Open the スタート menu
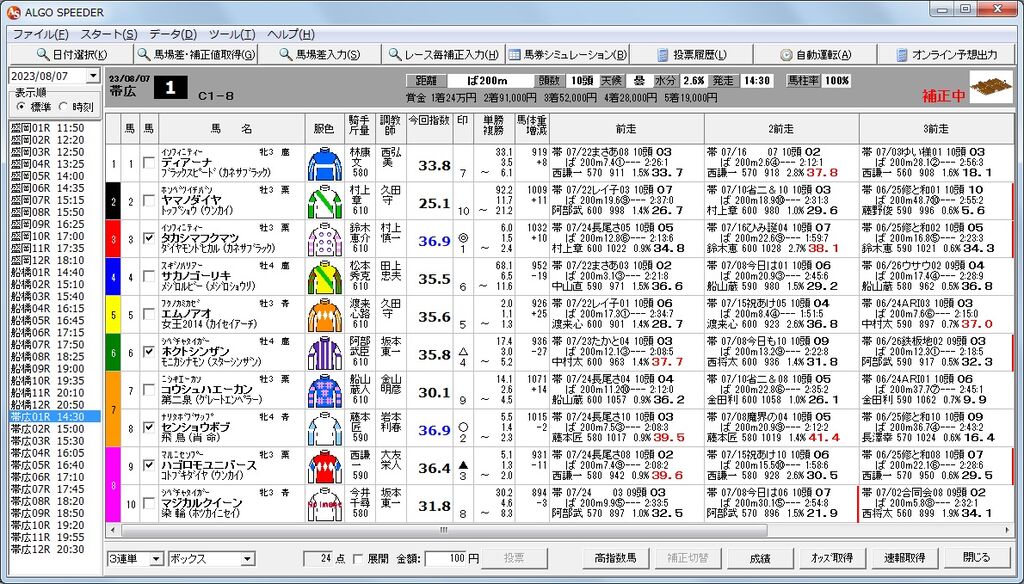 tap(108, 35)
